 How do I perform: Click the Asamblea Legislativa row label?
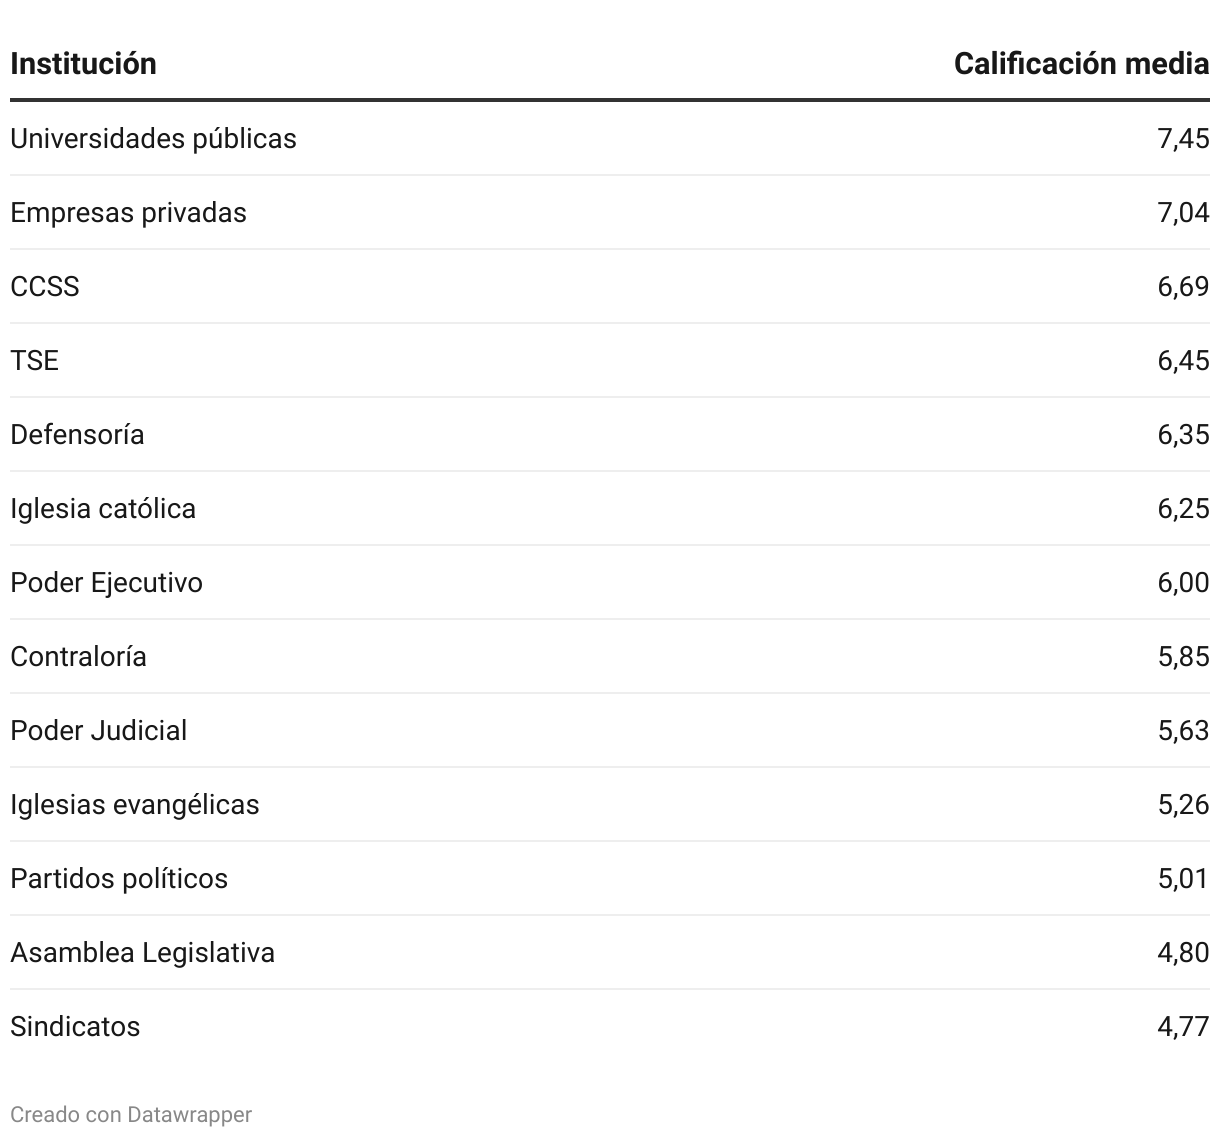pyautogui.click(x=142, y=952)
